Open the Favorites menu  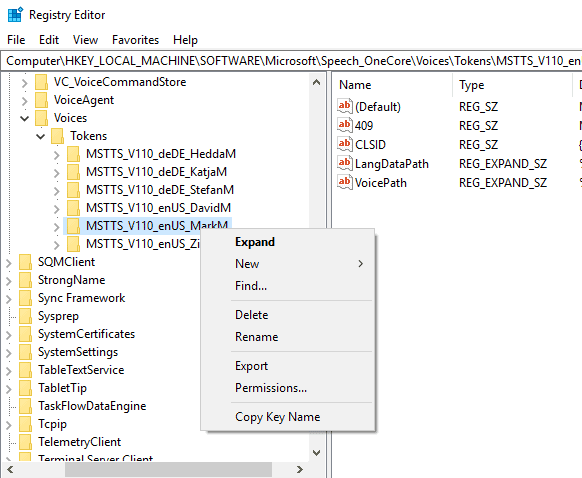pos(135,40)
